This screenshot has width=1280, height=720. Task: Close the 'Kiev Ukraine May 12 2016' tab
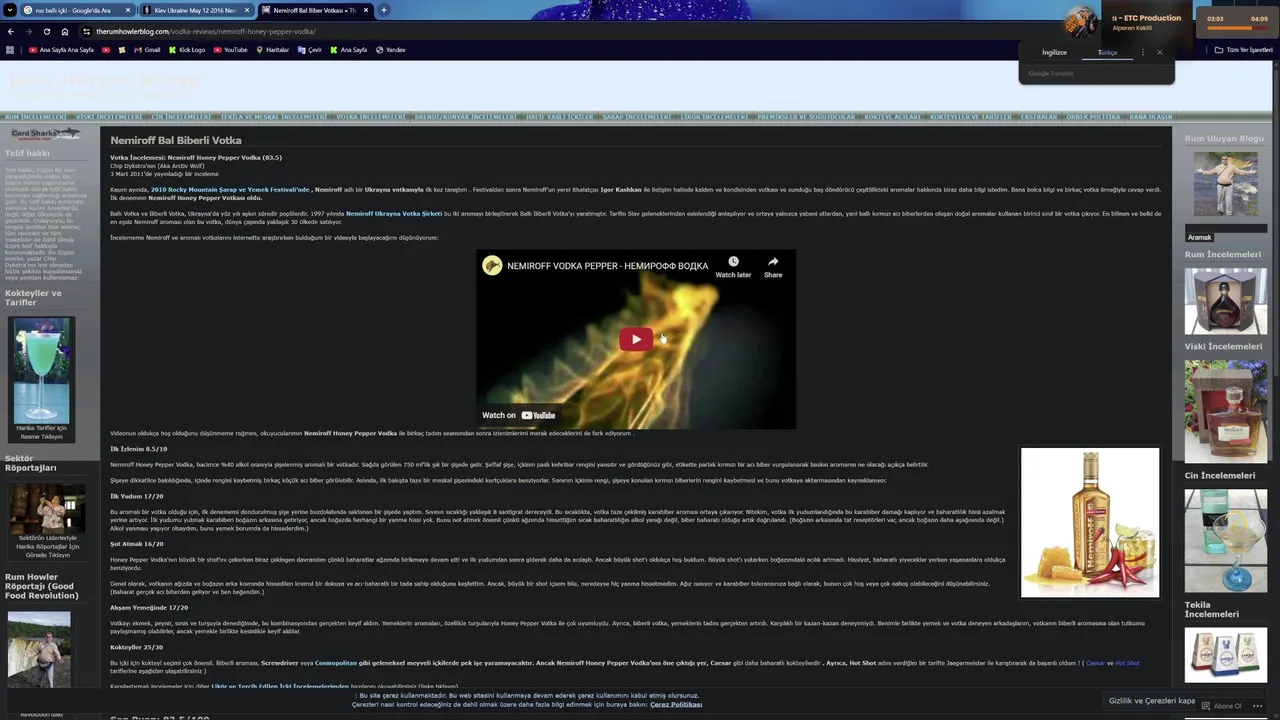[246, 10]
